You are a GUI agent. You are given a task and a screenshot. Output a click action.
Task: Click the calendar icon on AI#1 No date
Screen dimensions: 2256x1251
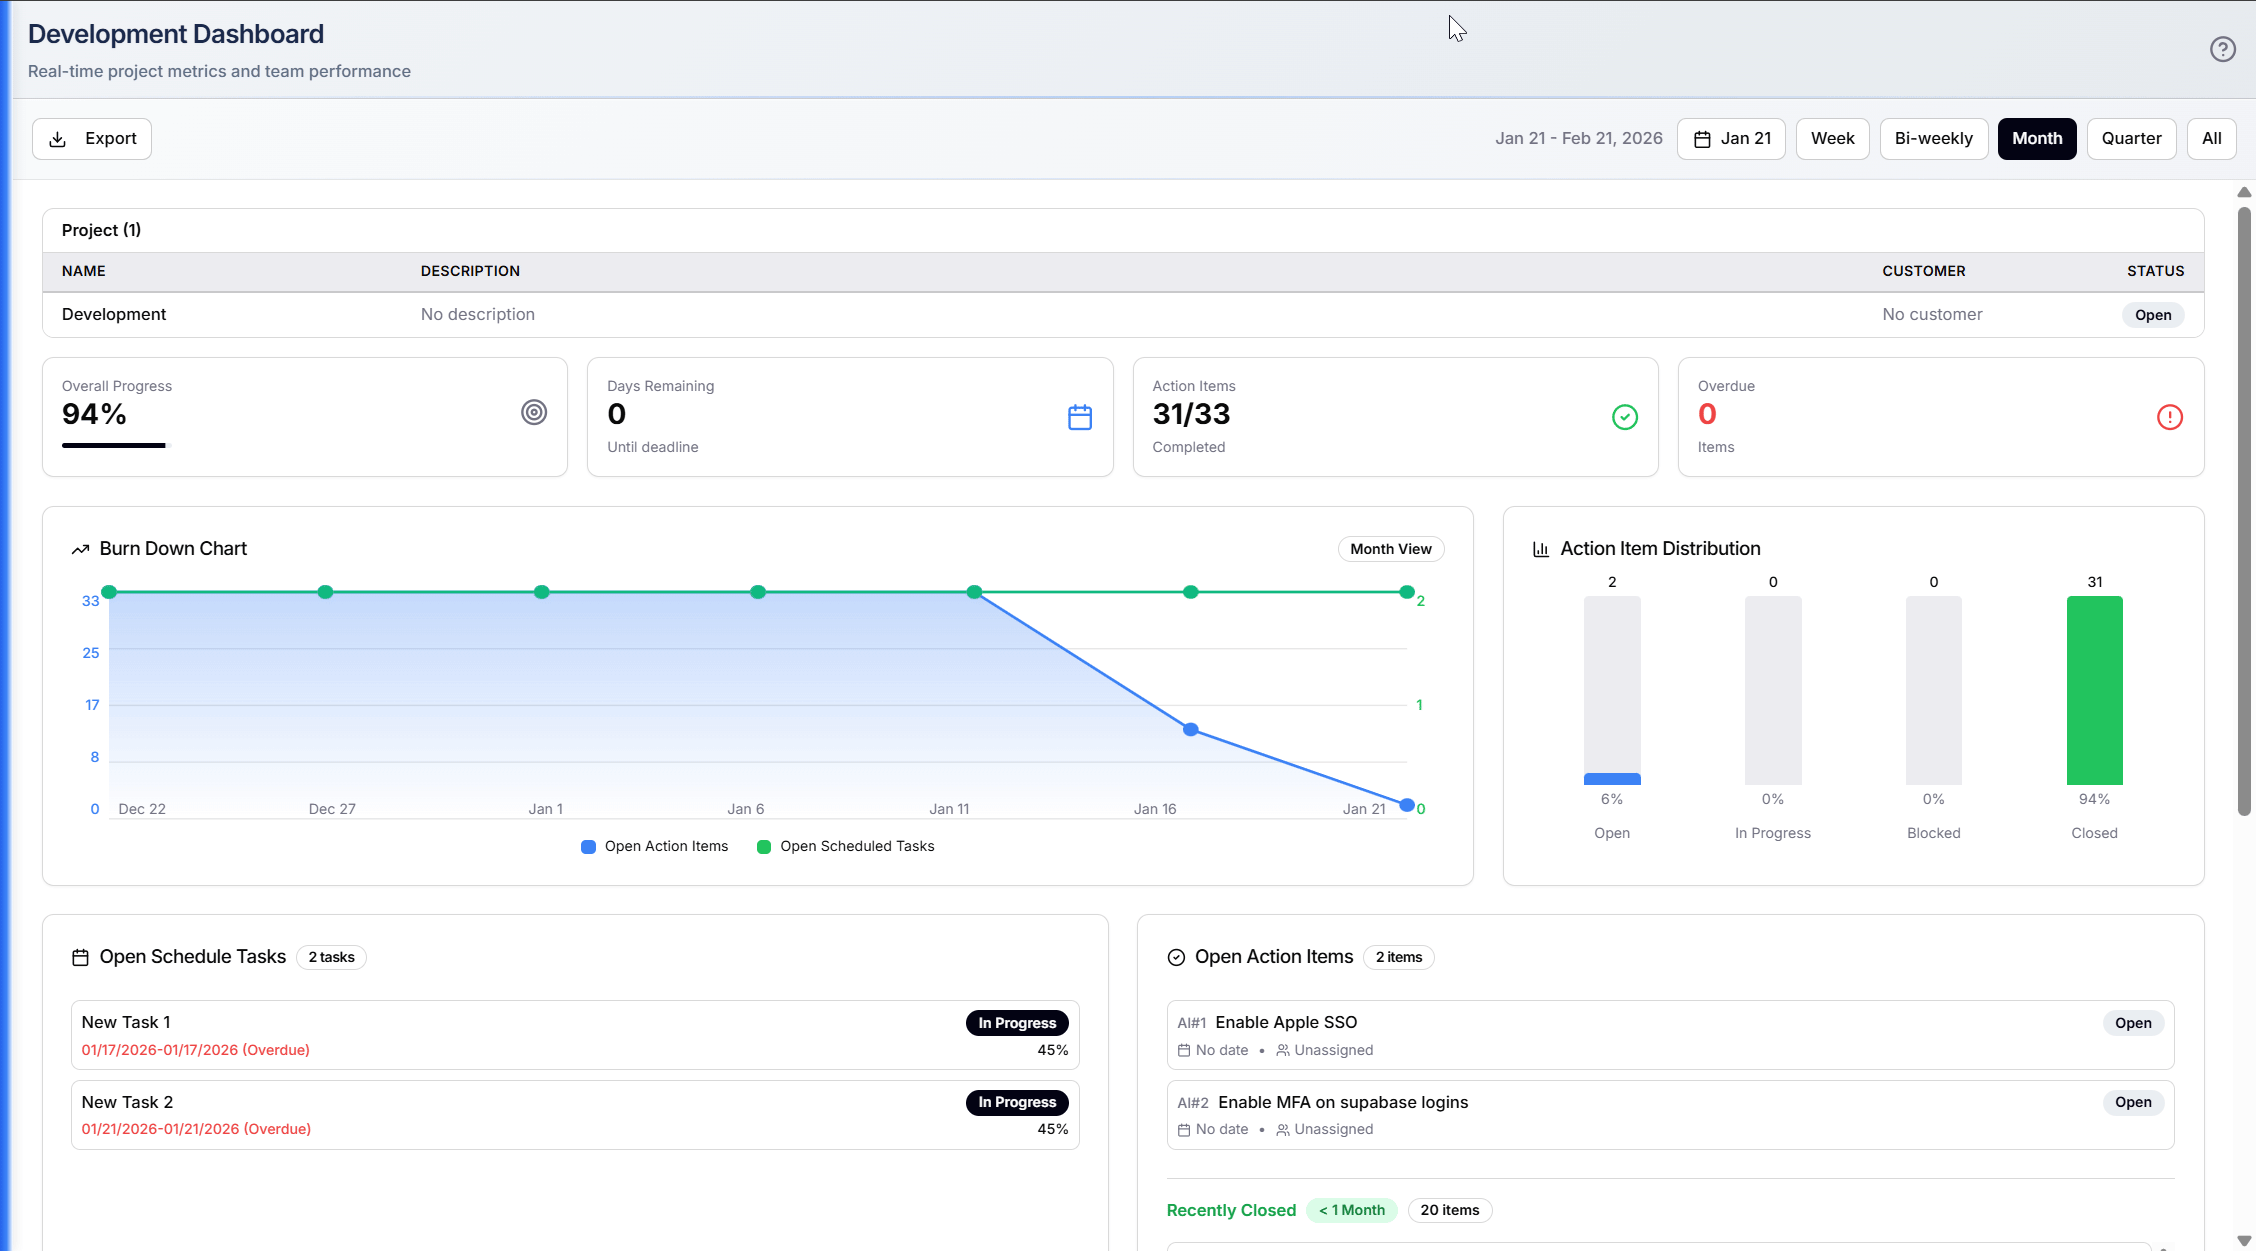(1184, 1050)
